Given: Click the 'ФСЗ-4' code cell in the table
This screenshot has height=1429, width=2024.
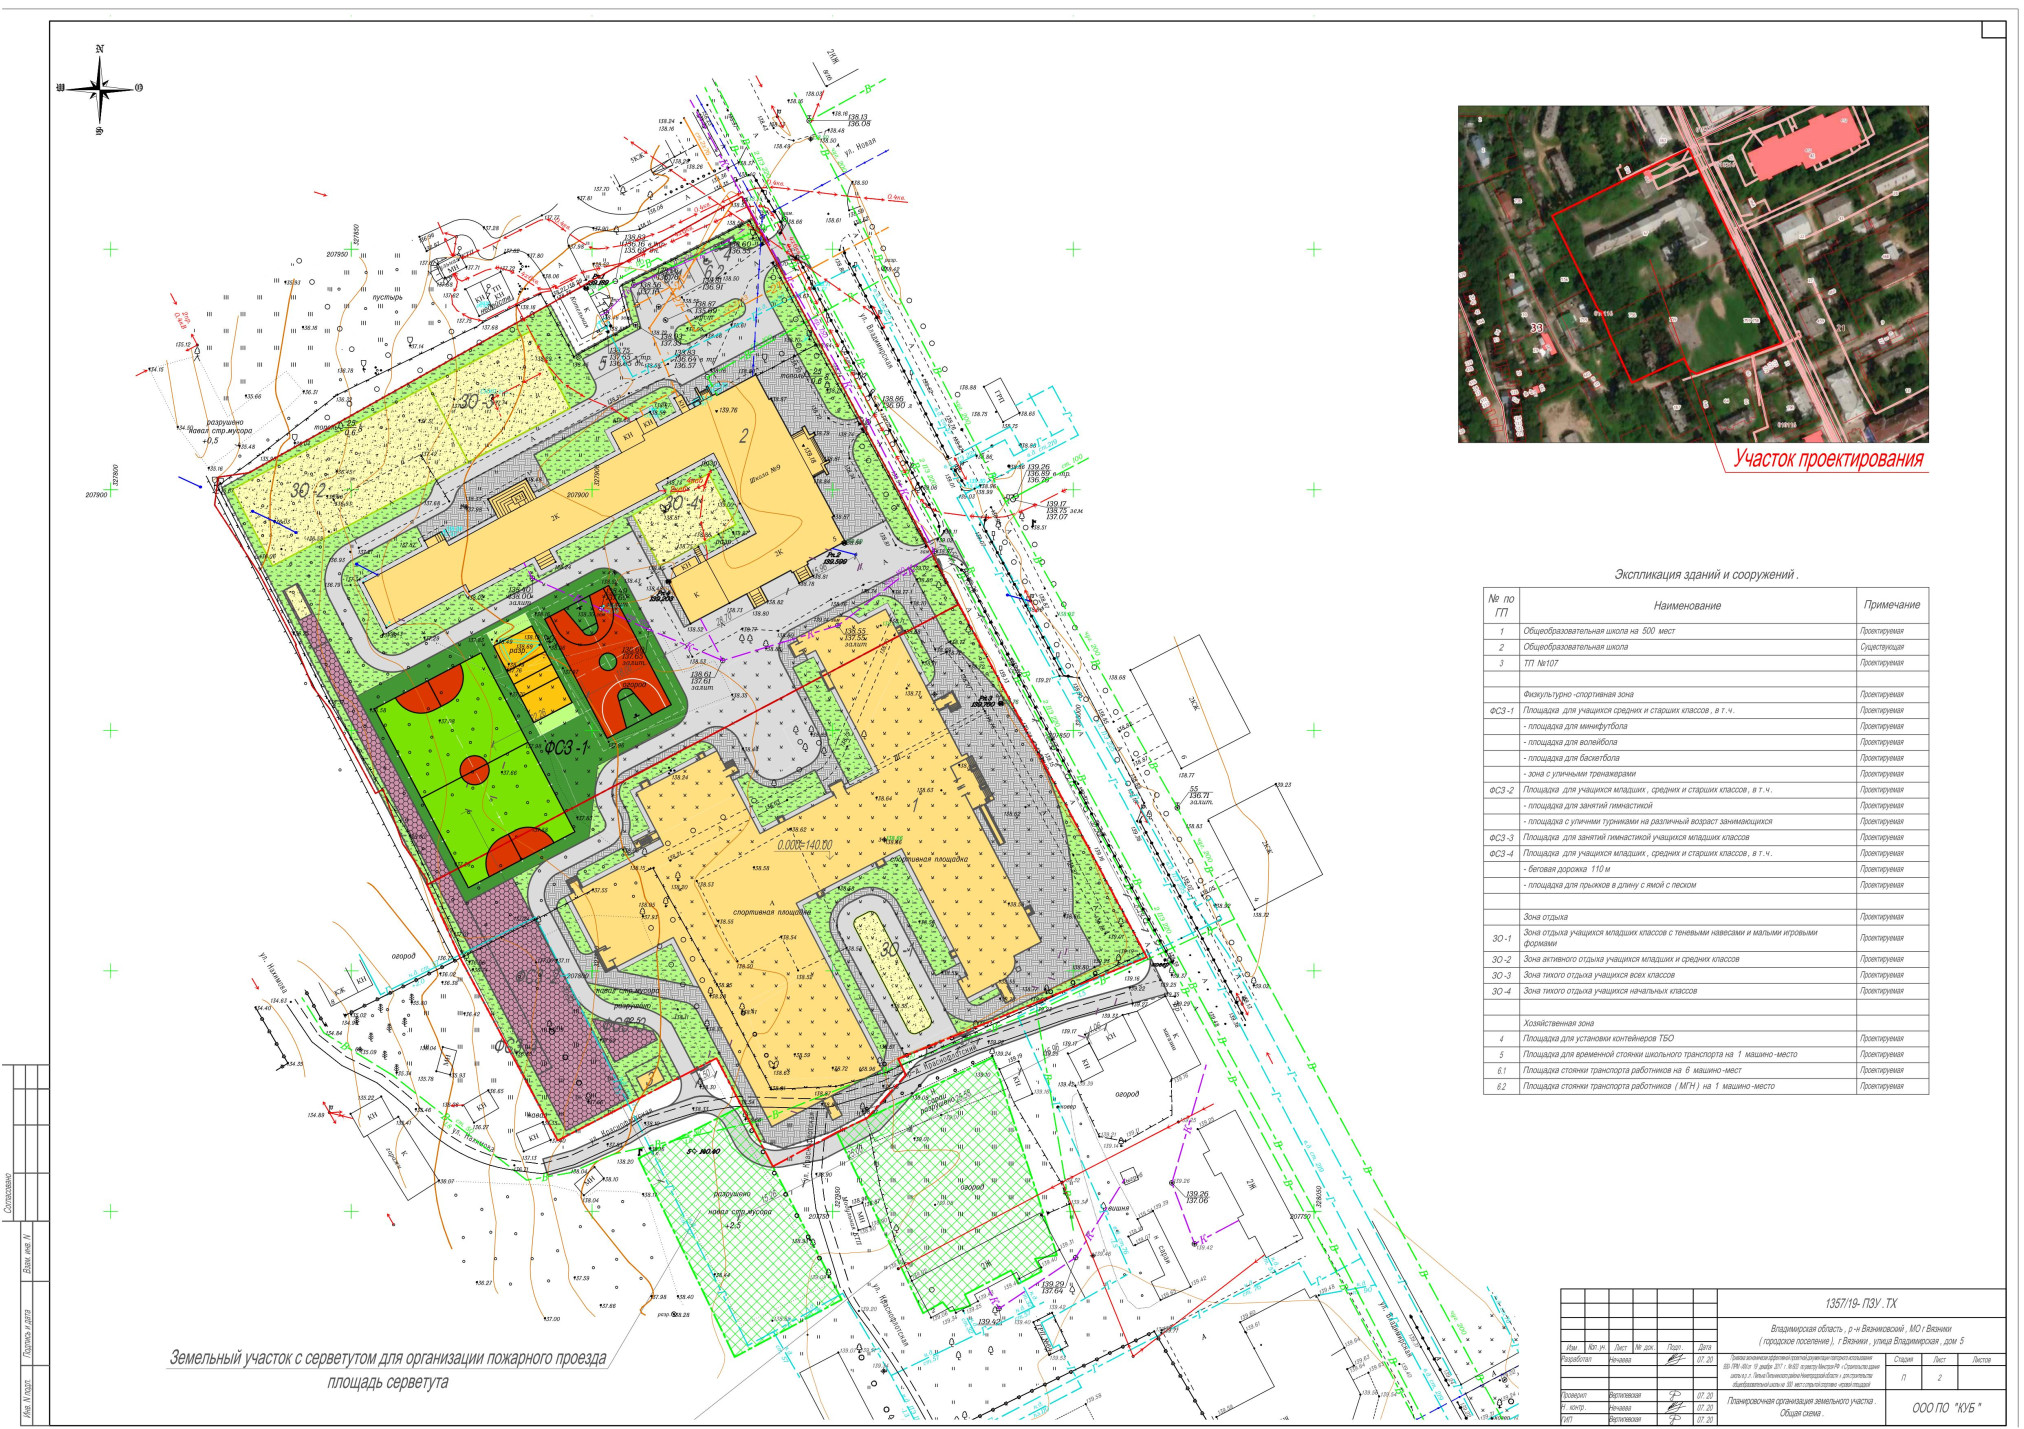Looking at the screenshot, I should (x=1501, y=854).
